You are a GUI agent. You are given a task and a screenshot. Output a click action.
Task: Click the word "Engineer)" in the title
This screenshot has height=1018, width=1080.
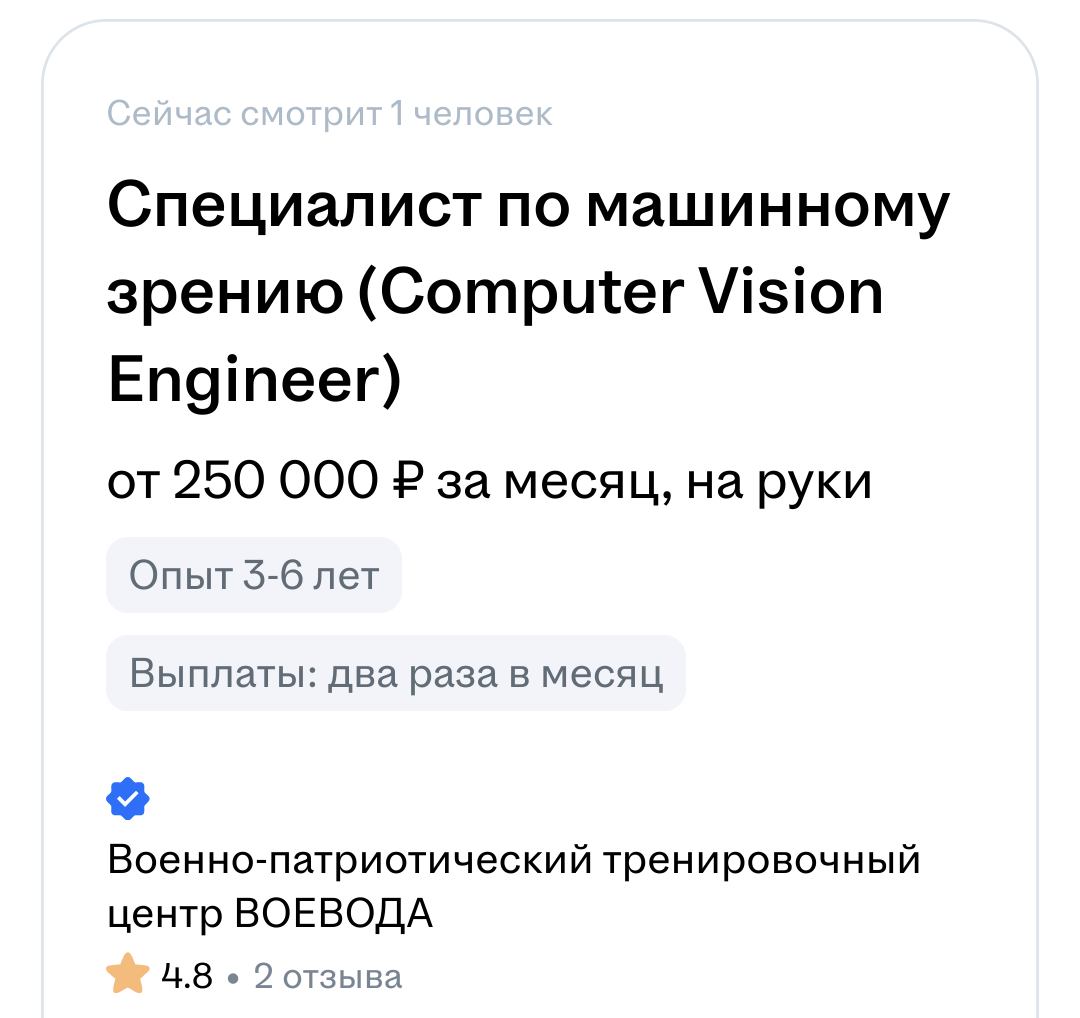point(254,380)
